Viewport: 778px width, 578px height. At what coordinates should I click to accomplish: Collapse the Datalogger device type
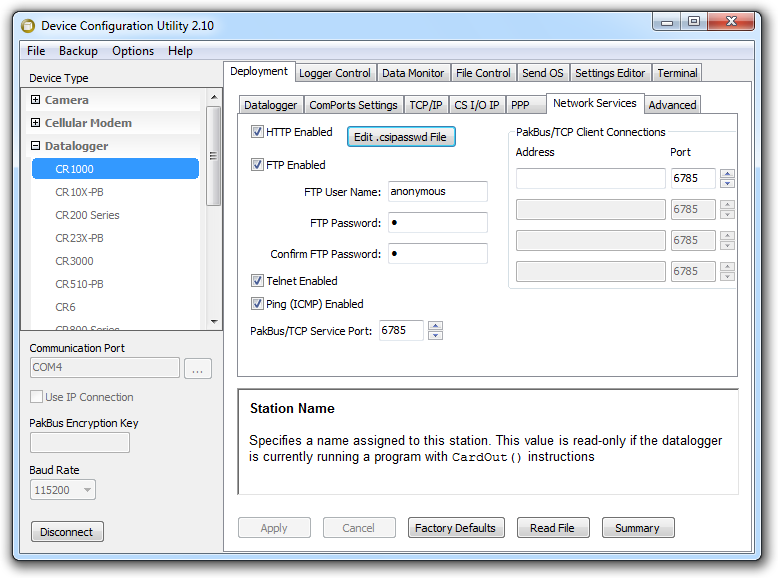coord(35,146)
